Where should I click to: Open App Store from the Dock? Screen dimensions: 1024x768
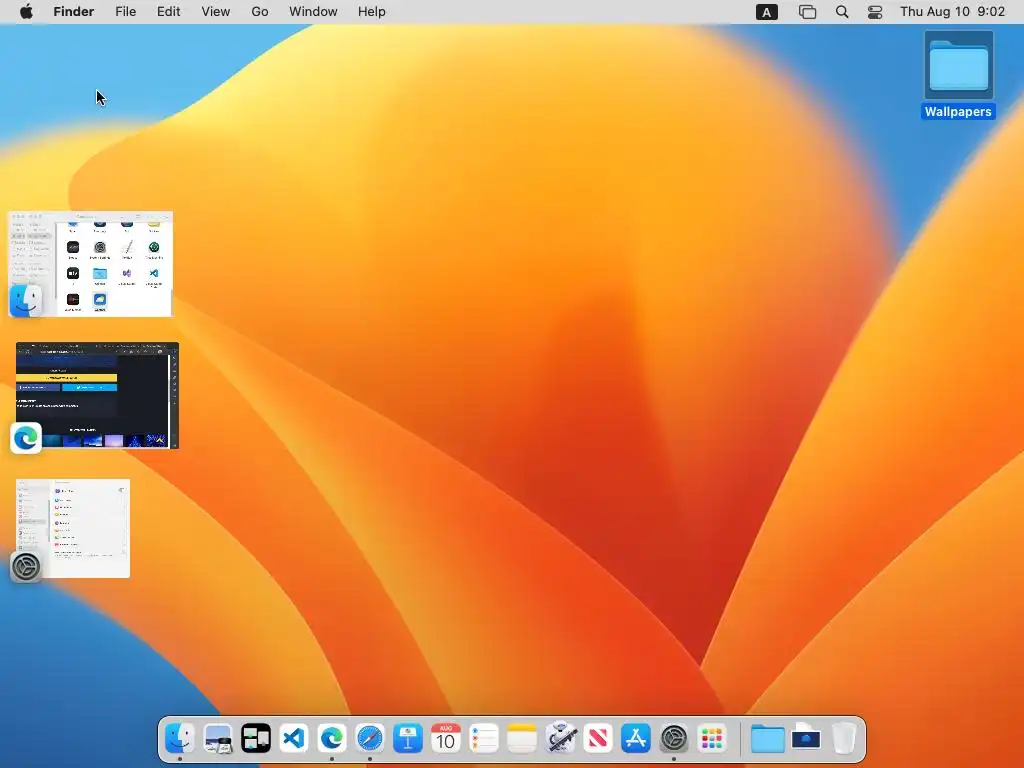tap(636, 739)
